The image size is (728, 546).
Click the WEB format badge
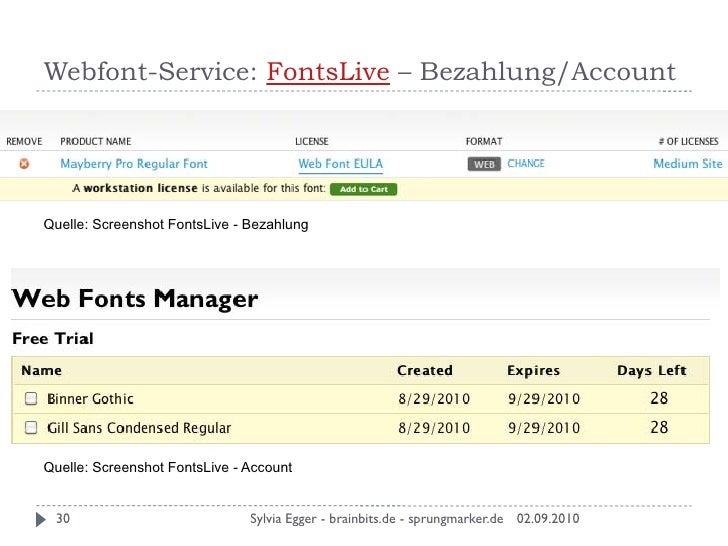484,164
